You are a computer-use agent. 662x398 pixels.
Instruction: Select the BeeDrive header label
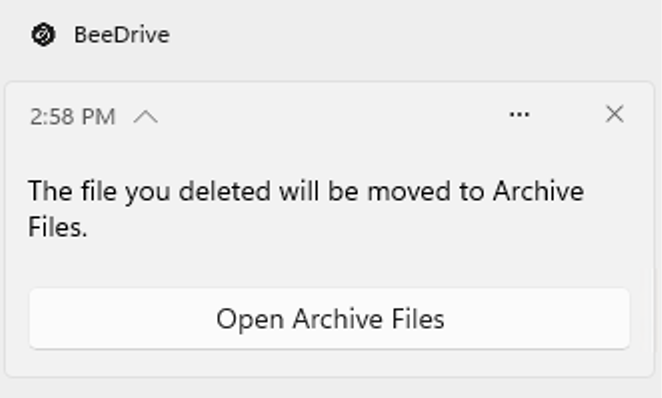click(122, 35)
